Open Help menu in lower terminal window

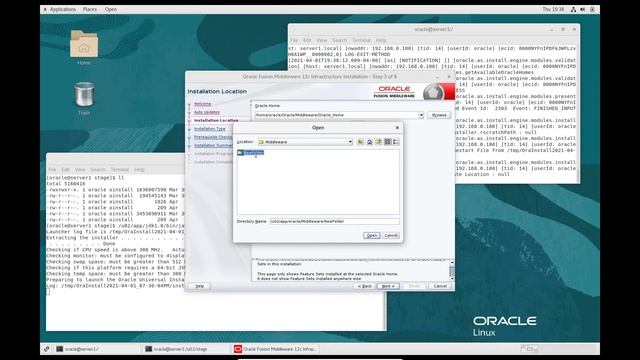click(140, 169)
